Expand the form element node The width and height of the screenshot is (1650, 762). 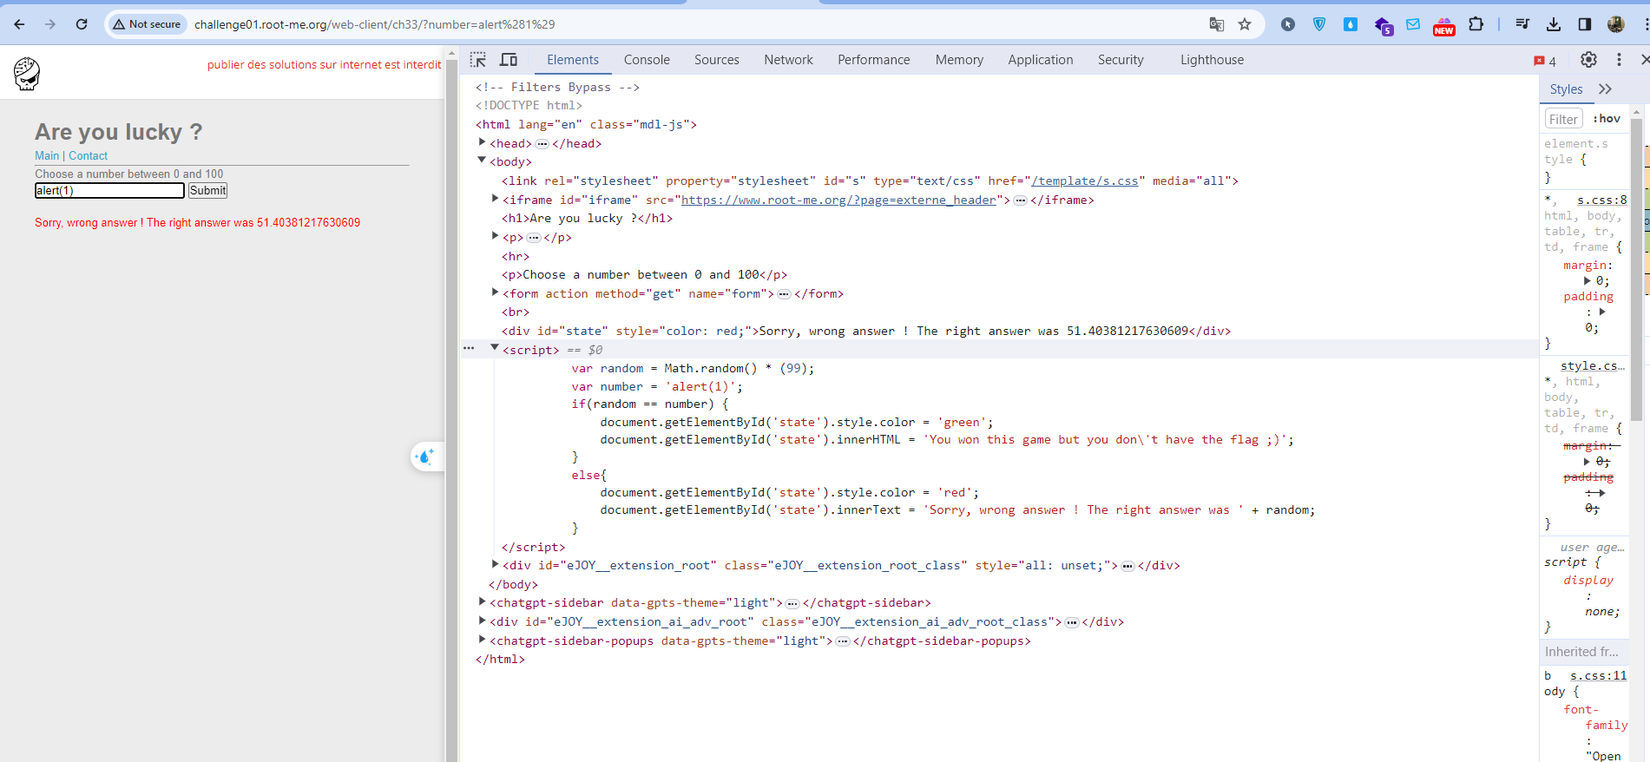point(495,293)
